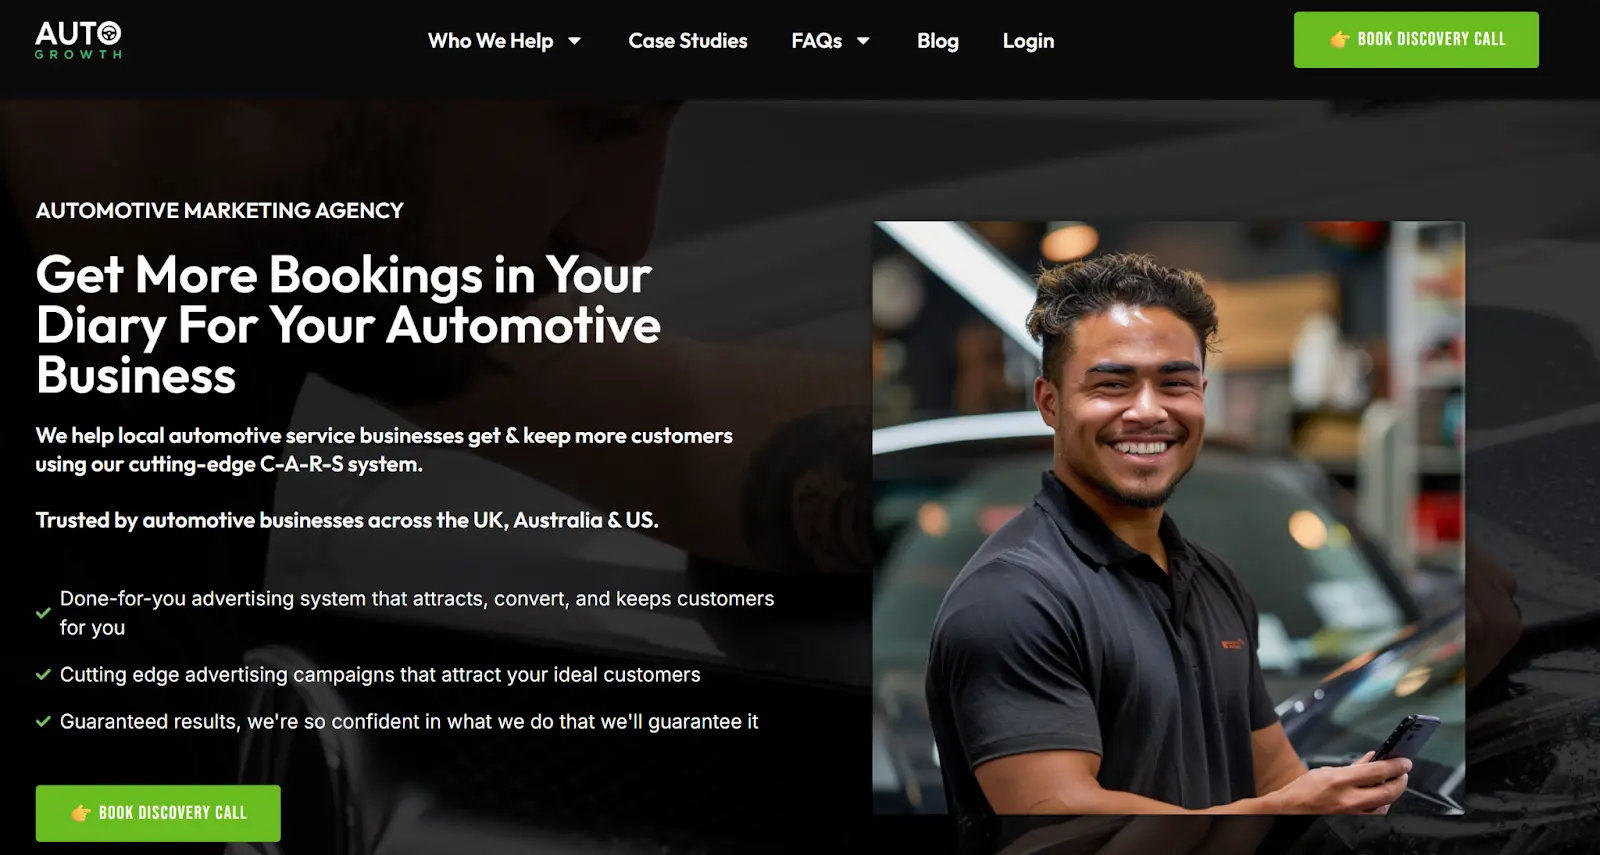Click the C-A-R-S system description text
1600x855 pixels.
[x=384, y=450]
